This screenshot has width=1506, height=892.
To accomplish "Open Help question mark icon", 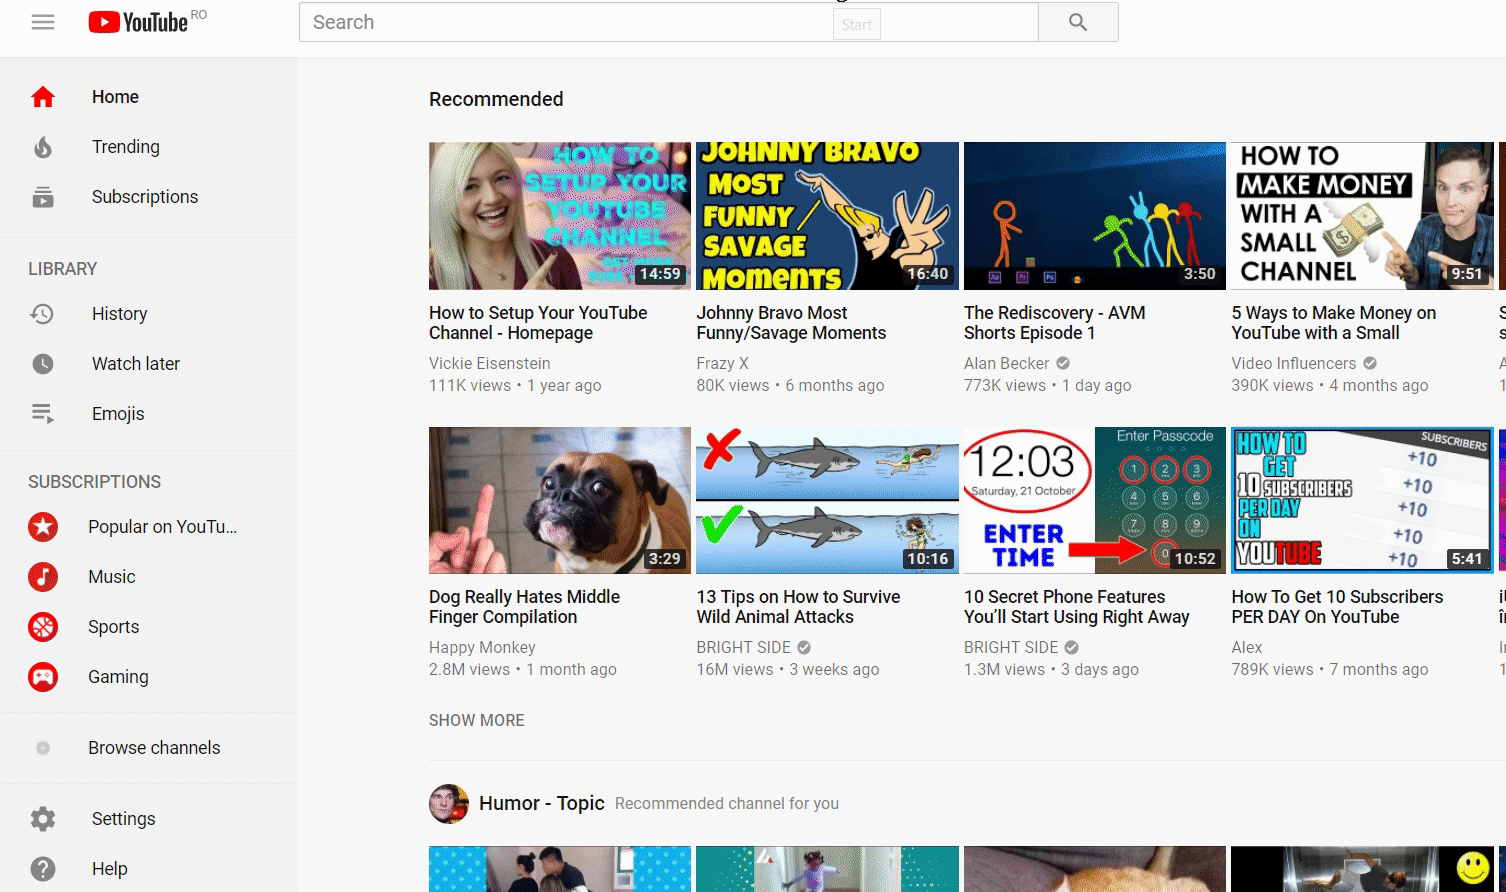I will point(43,869).
